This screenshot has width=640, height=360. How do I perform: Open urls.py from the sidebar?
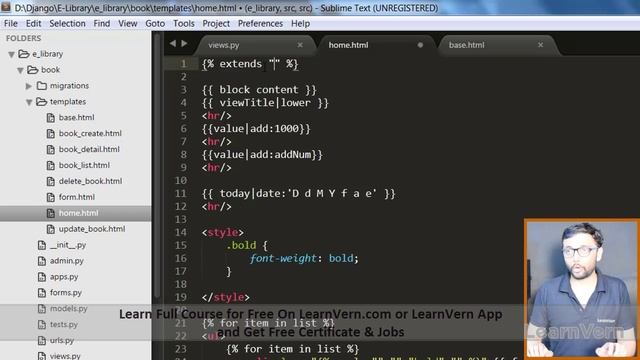(62, 340)
